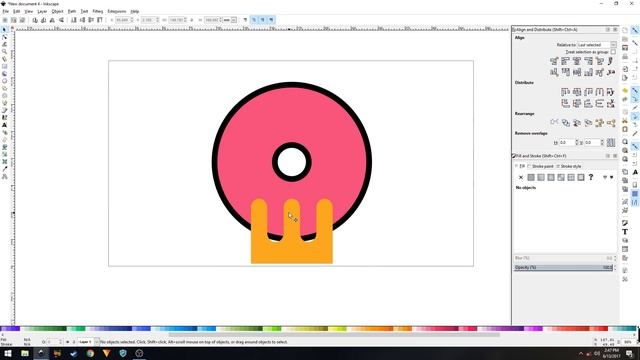This screenshot has height=360, width=640.
Task: Click Undo icon in commands bar
Action: [x=625, y=90]
